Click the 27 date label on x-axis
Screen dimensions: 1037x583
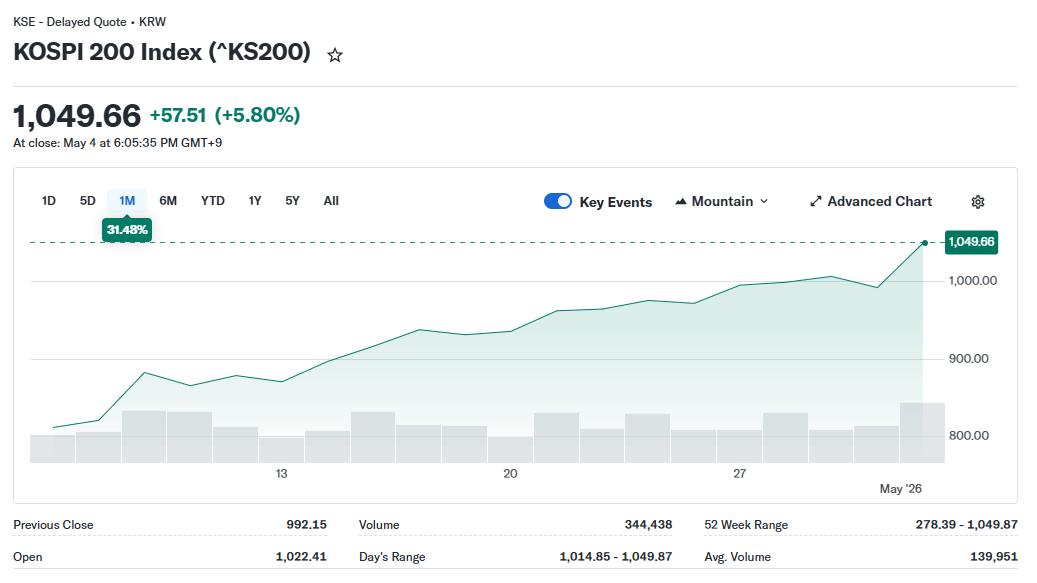tap(739, 473)
